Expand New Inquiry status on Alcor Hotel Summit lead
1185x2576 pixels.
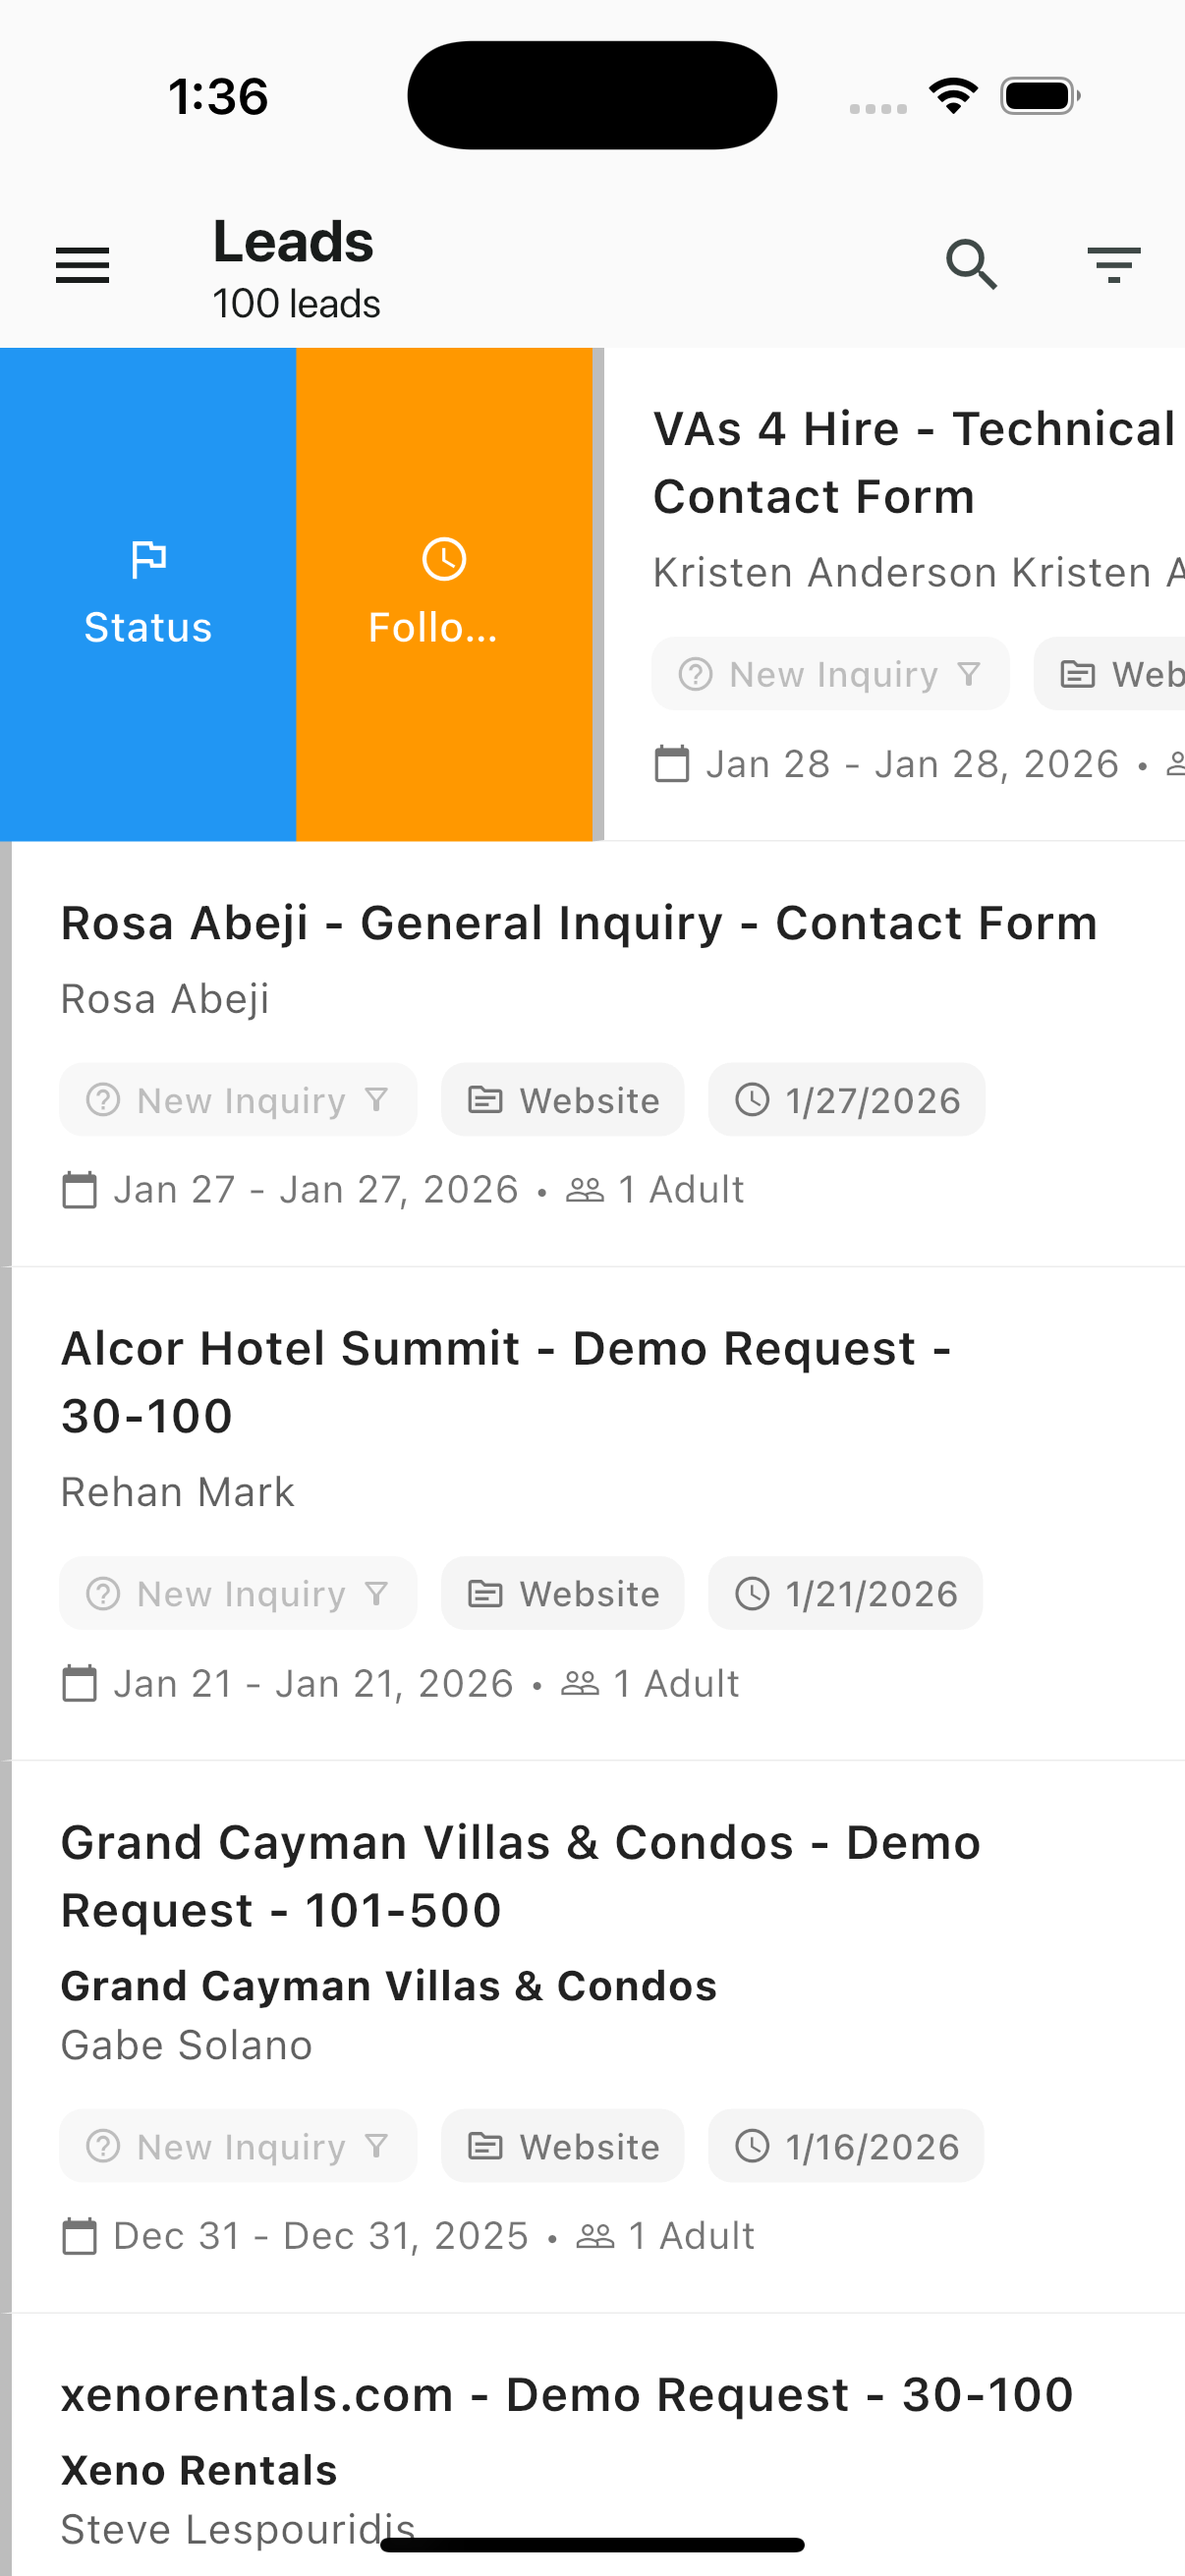pos(238,1593)
